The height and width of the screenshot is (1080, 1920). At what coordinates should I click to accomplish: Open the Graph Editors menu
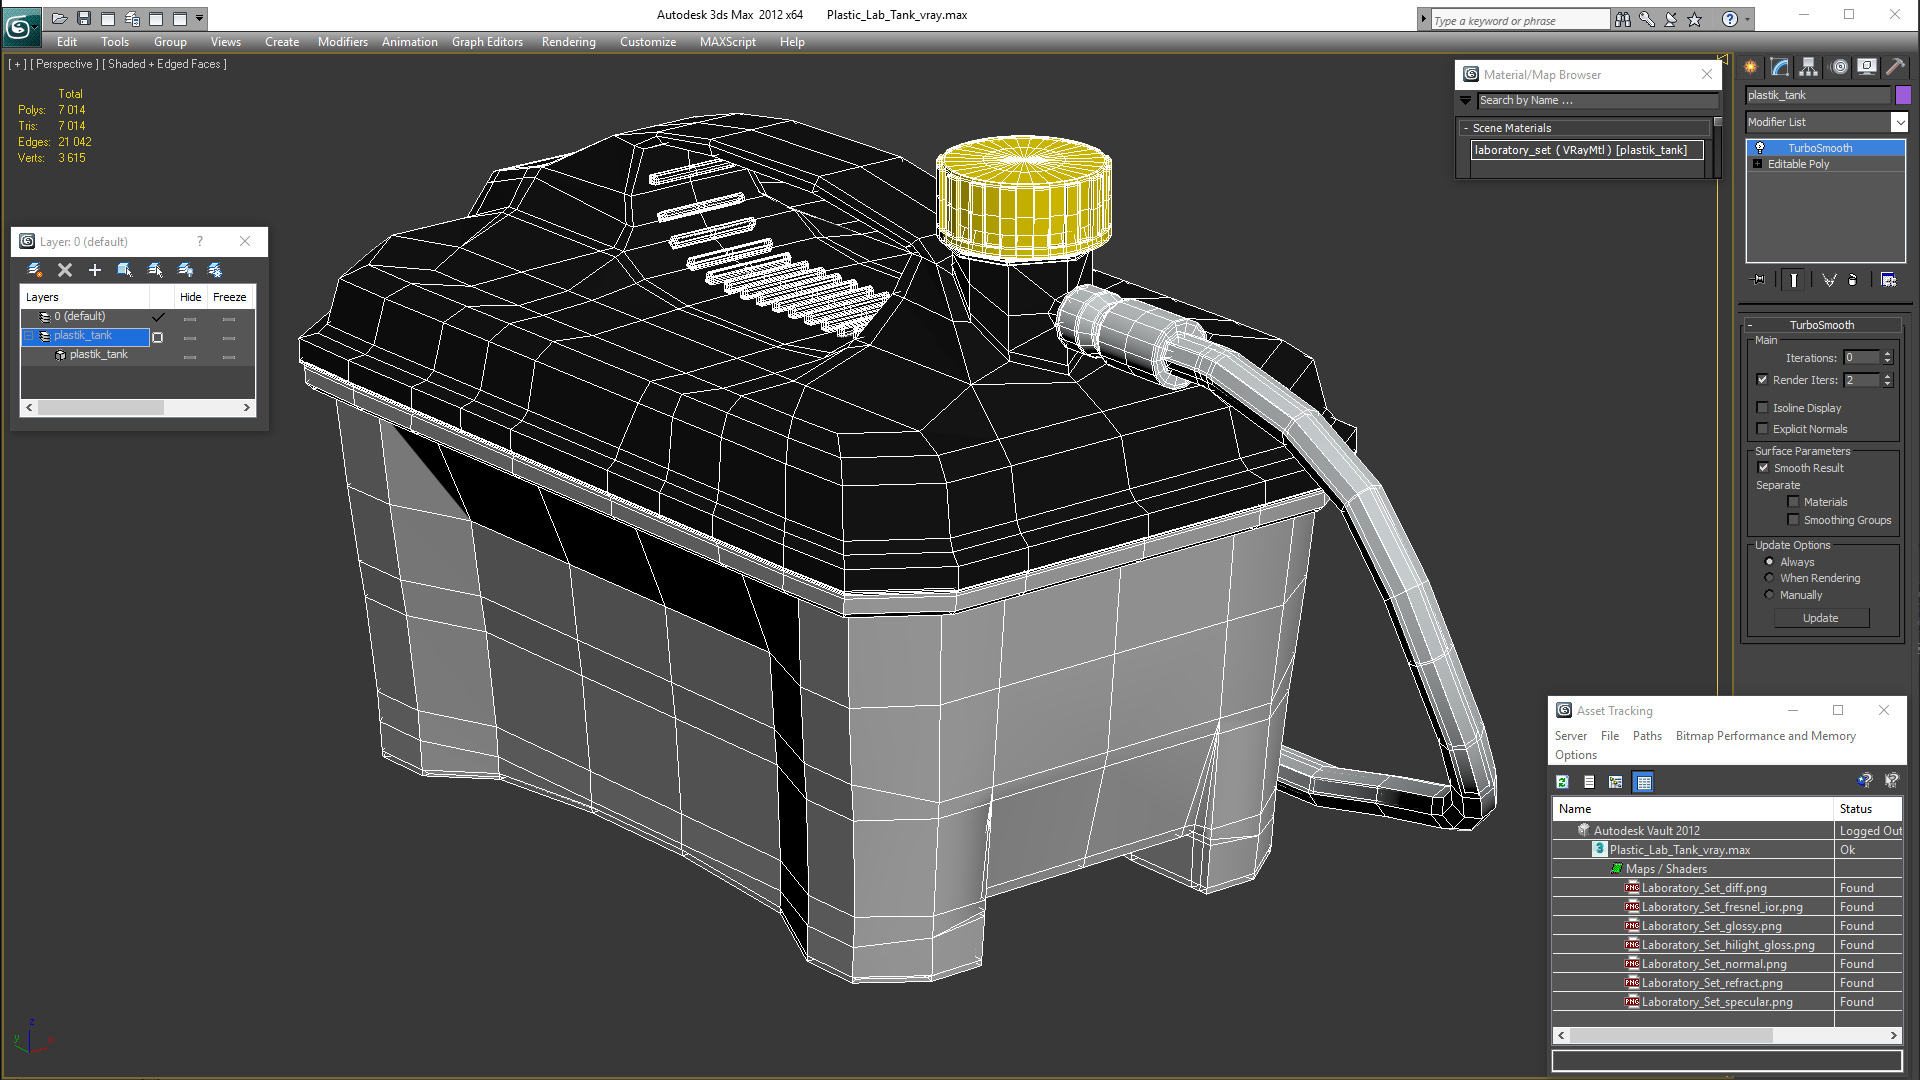click(x=487, y=42)
